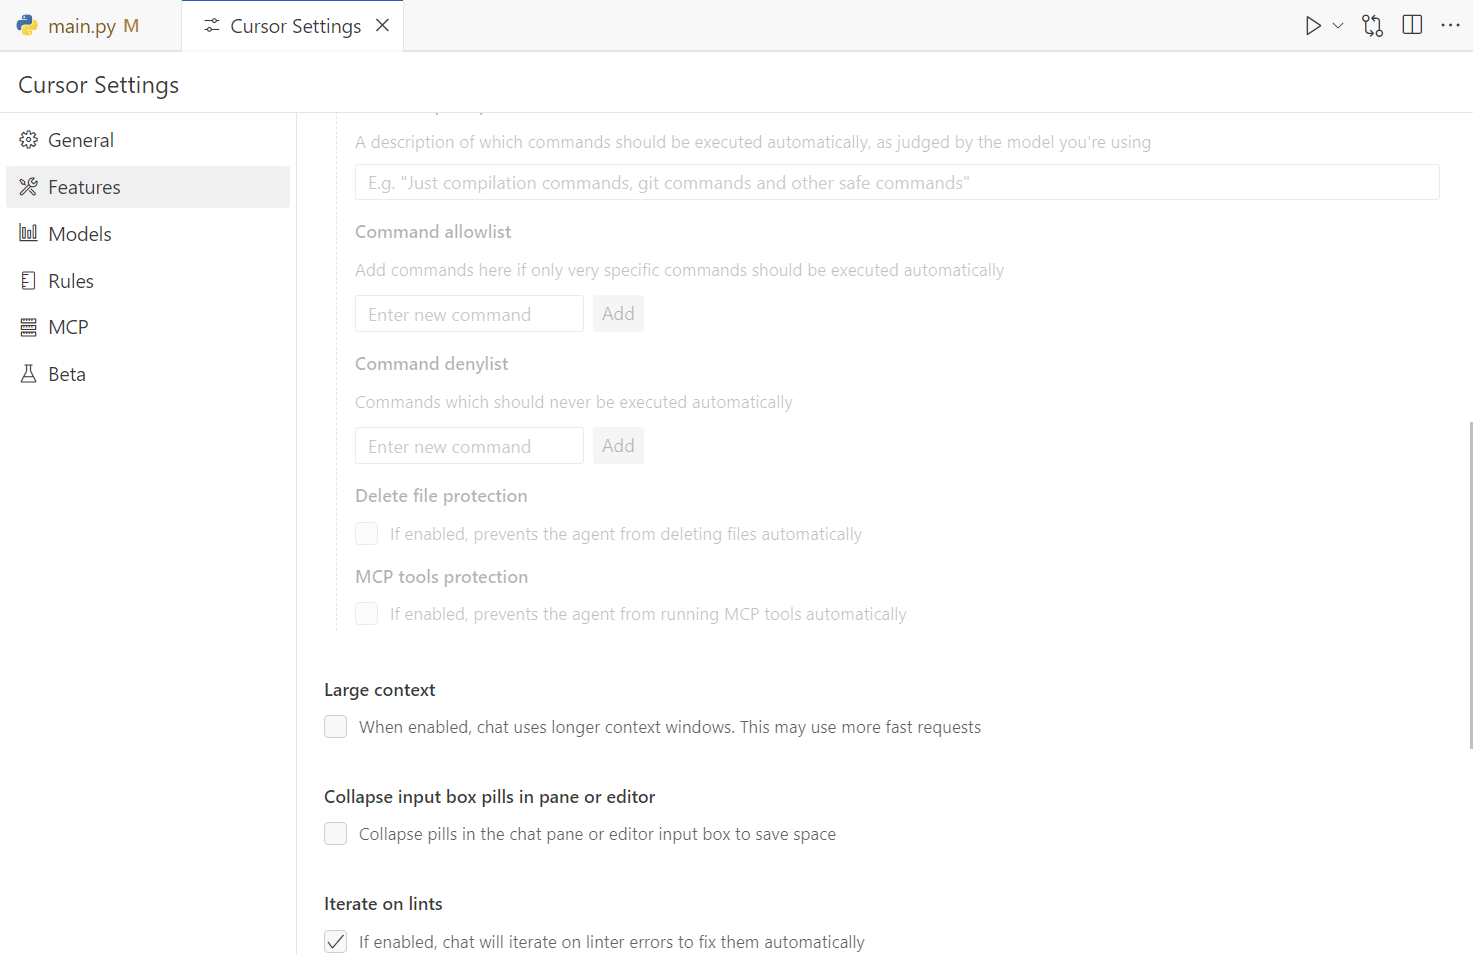Click the Run Python file play icon

click(1312, 26)
